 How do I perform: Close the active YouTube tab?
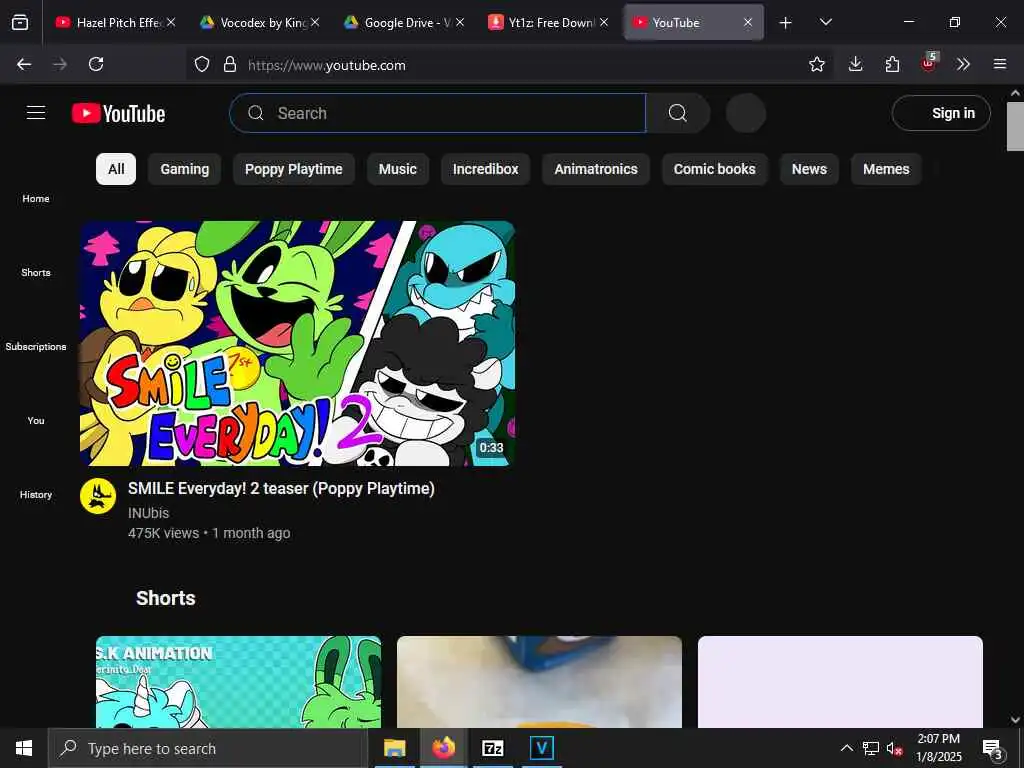tap(748, 22)
